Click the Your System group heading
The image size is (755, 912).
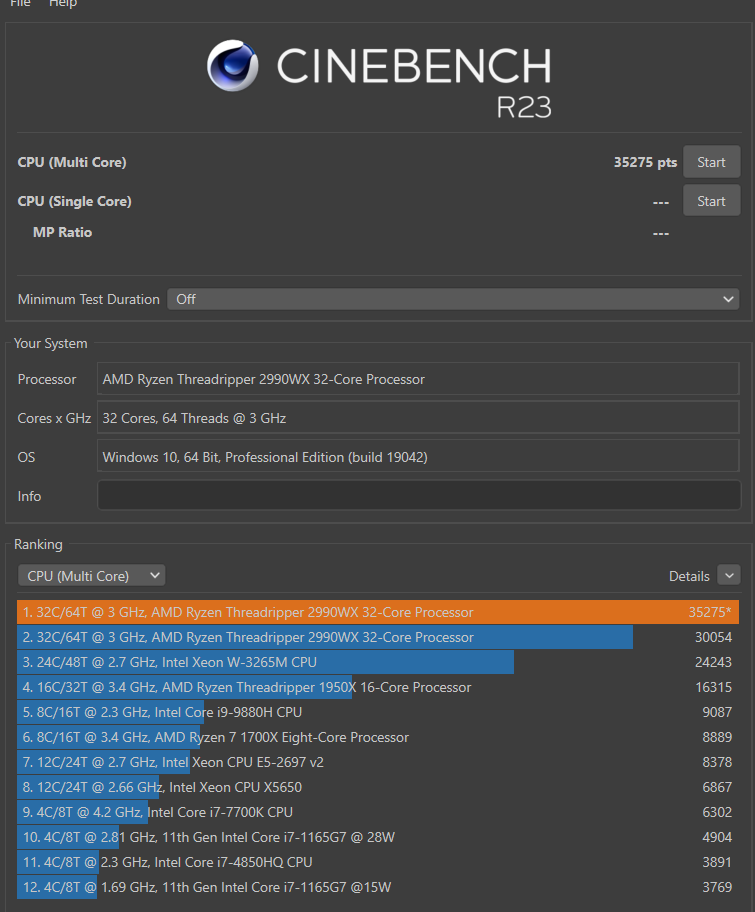pyautogui.click(x=51, y=343)
